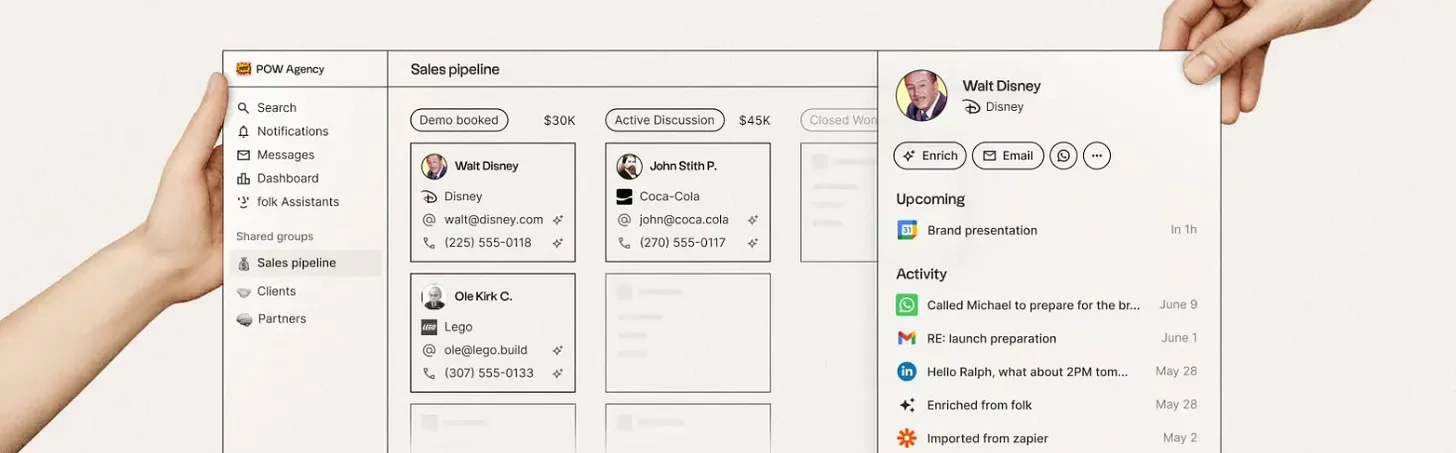The image size is (1456, 453).
Task: Select the Sales pipeline group
Action: [x=305, y=263]
